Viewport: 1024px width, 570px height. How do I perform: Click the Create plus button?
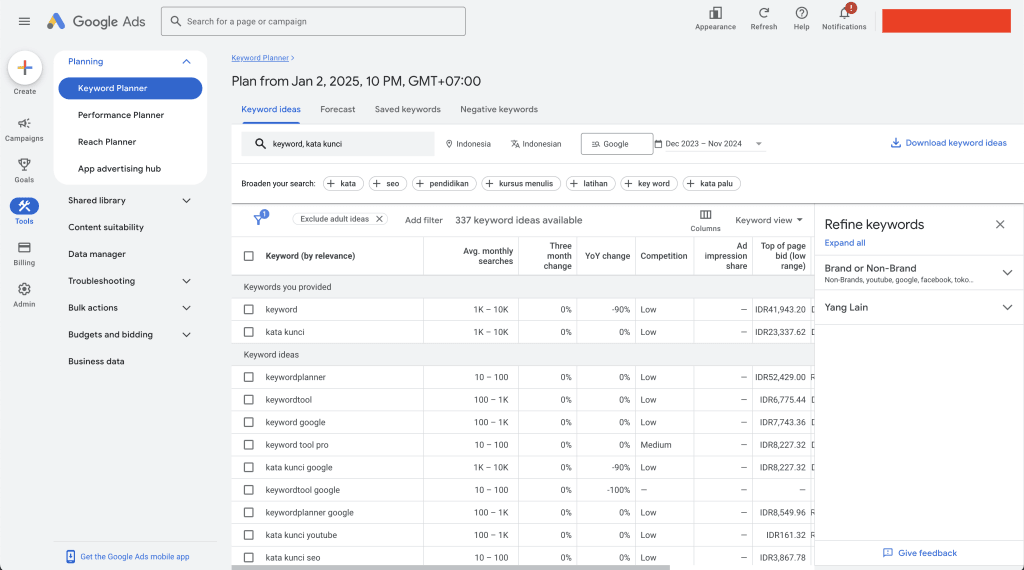25,67
